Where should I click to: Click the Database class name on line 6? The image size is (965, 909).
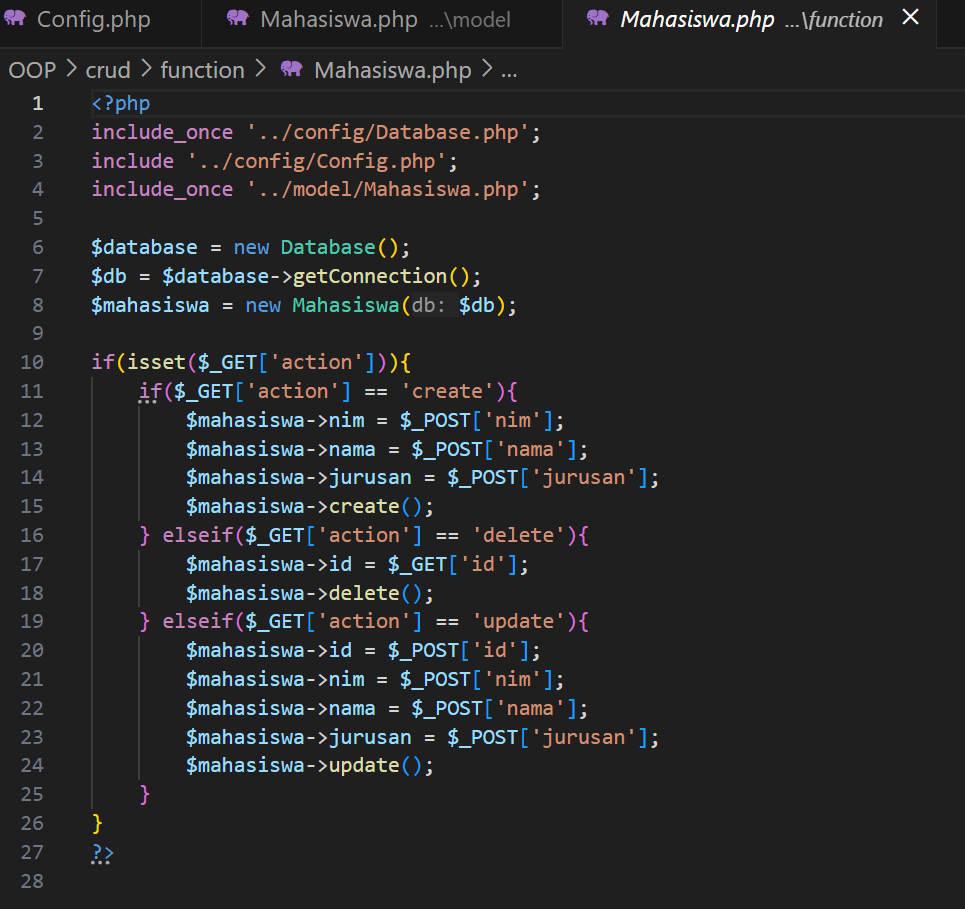(x=327, y=247)
